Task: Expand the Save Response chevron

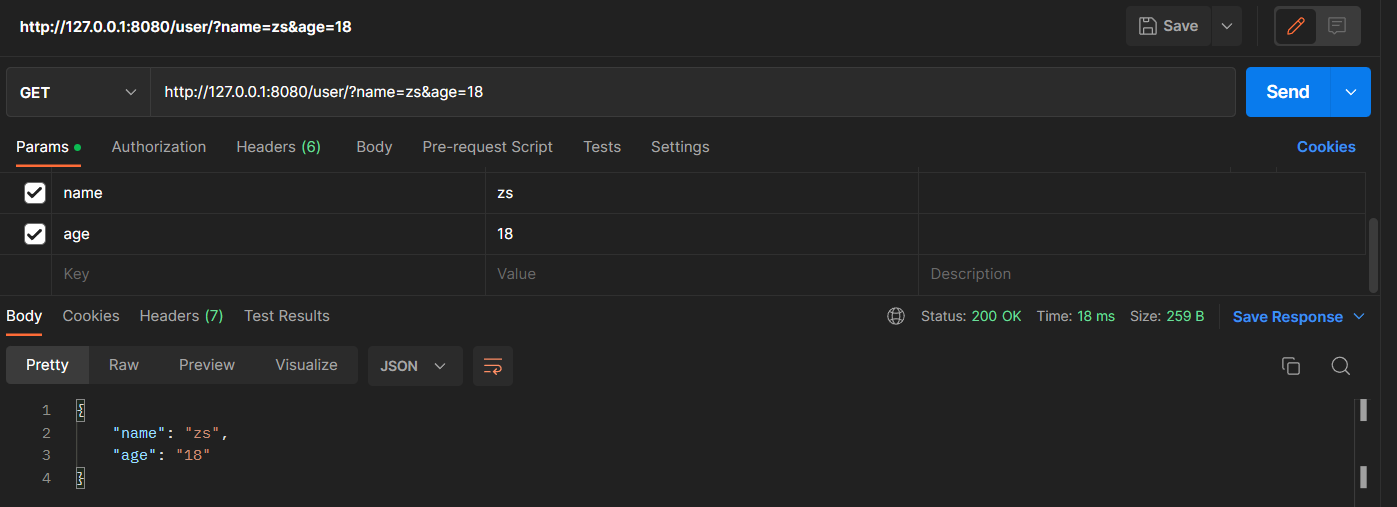Action: pos(1359,316)
